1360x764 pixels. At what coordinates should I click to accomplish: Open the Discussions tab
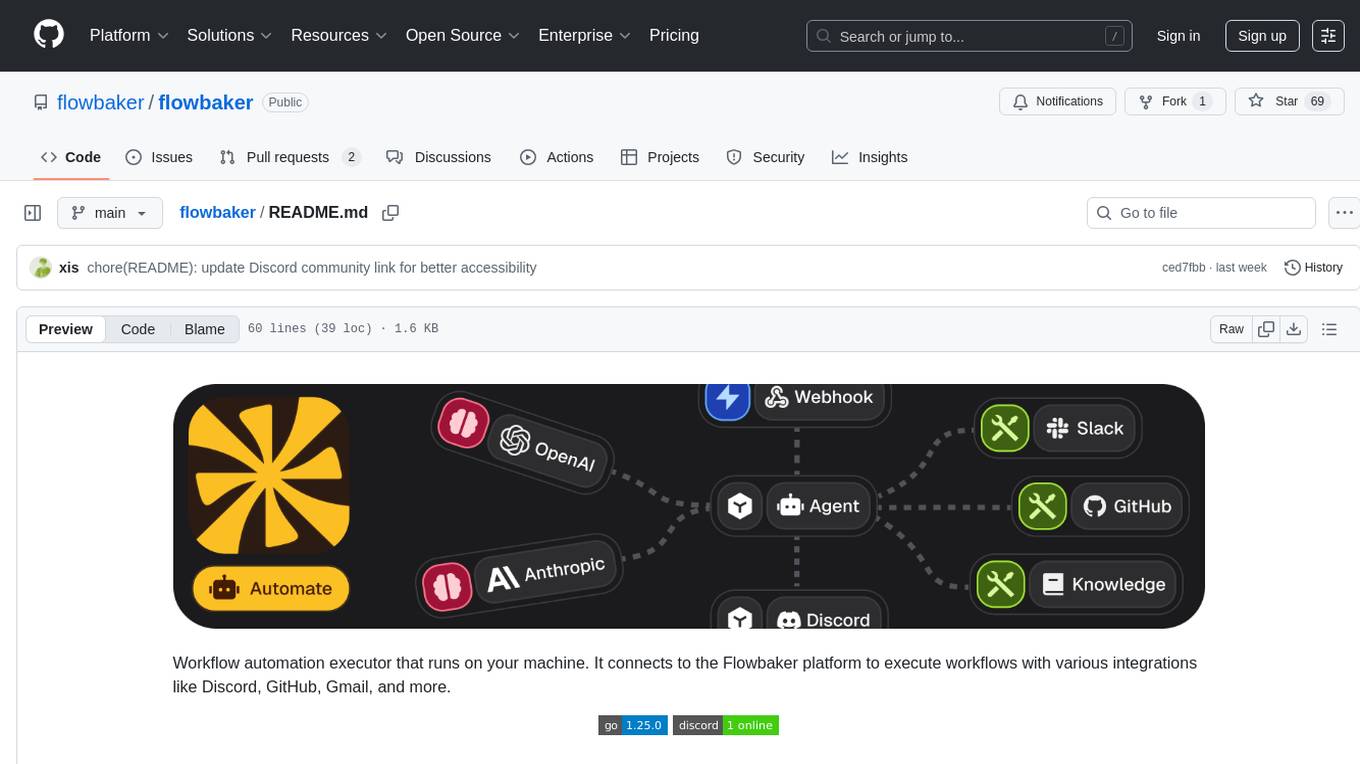[439, 157]
